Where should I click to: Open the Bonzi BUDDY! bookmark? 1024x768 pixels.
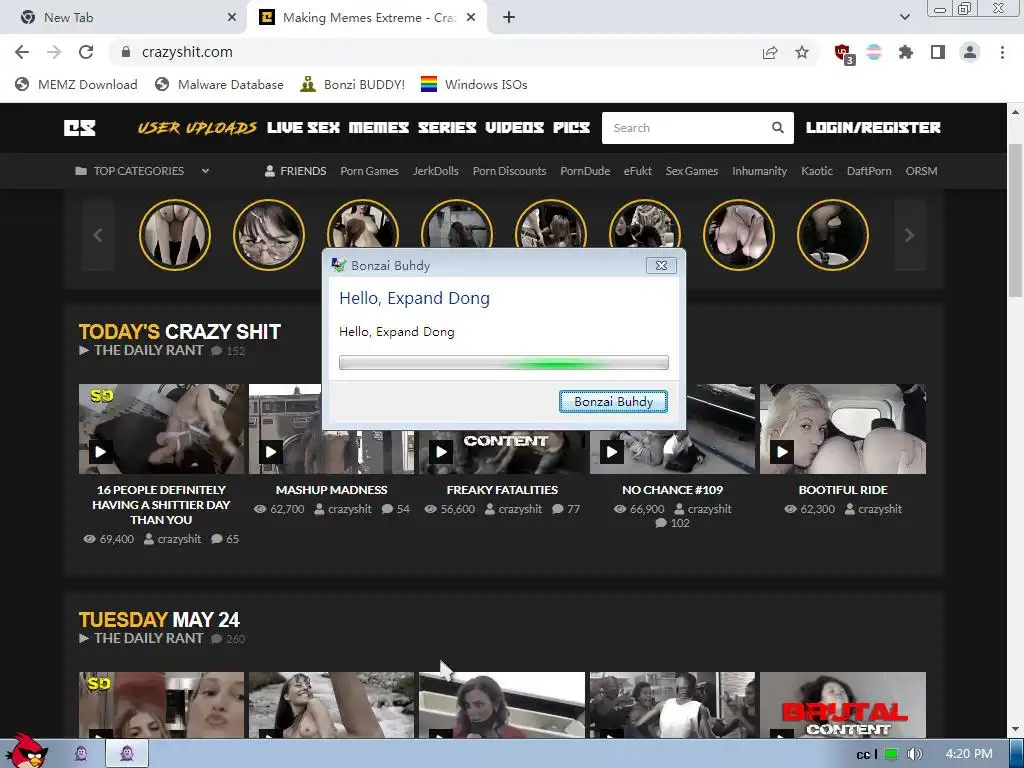pos(353,85)
